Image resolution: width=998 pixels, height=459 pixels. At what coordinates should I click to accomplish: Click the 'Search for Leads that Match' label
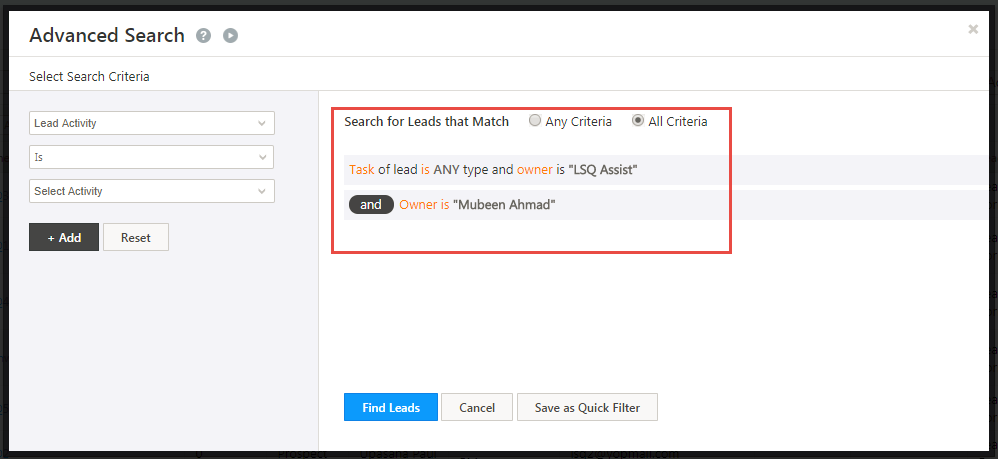point(426,122)
